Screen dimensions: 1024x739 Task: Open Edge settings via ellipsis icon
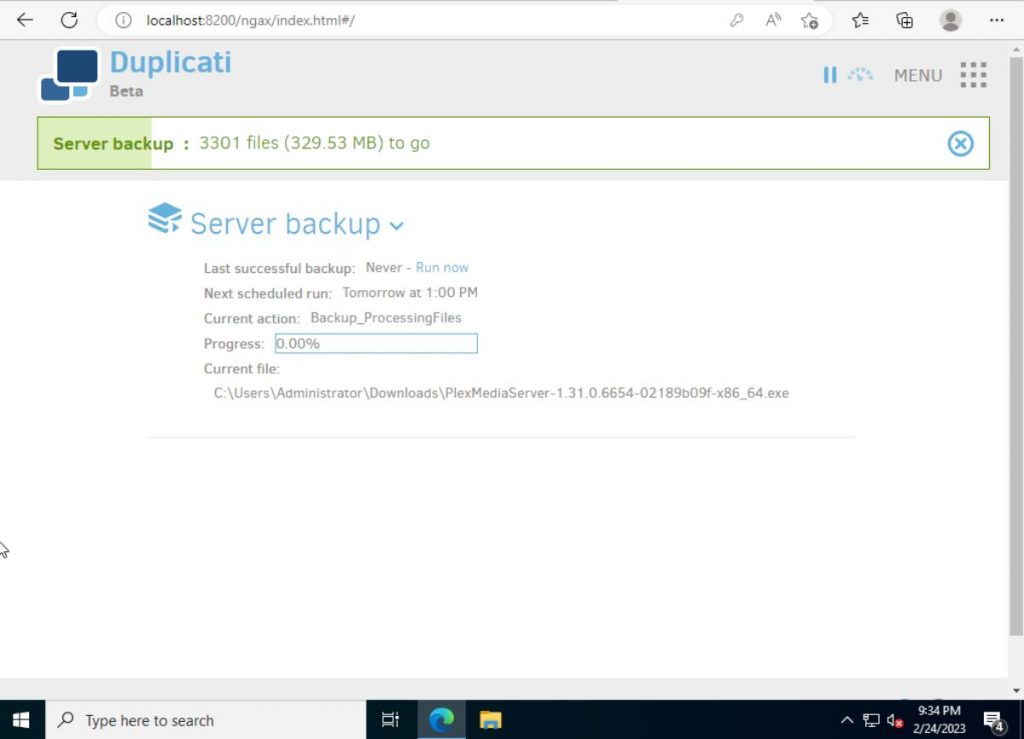click(x=996, y=20)
